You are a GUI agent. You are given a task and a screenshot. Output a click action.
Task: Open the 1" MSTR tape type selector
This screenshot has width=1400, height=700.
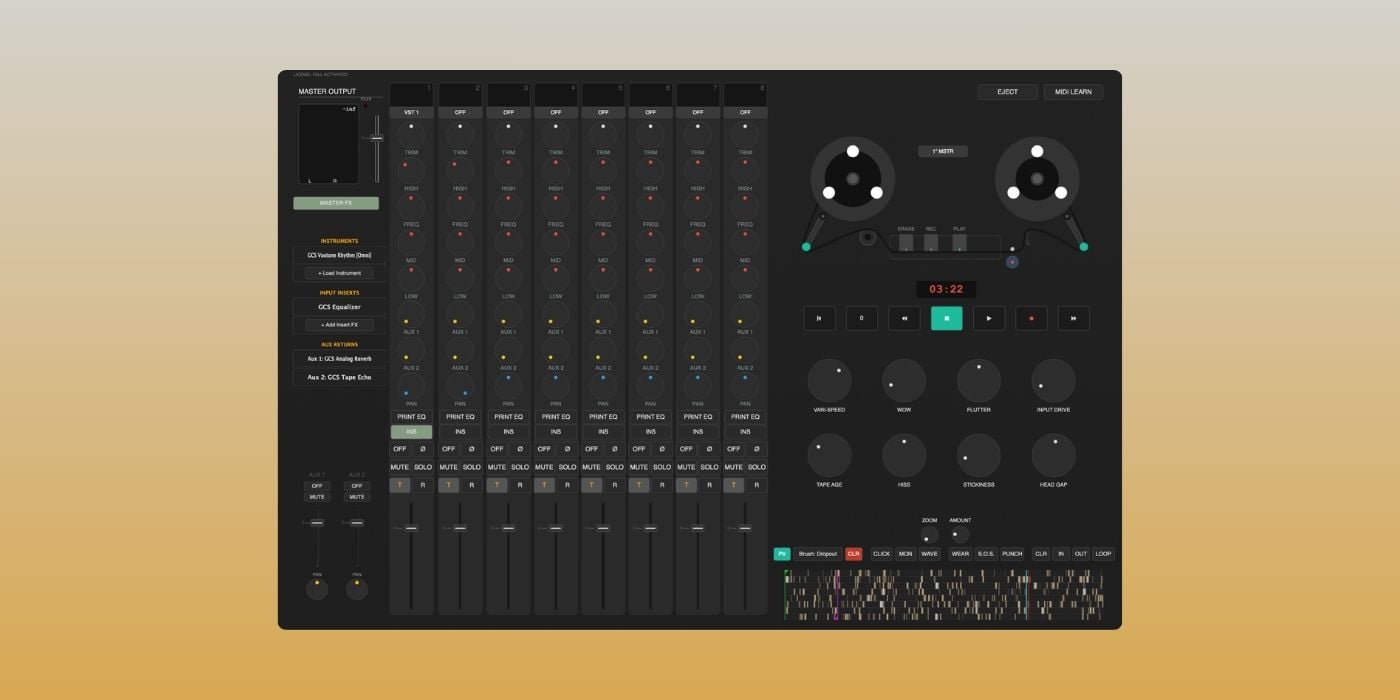(943, 151)
